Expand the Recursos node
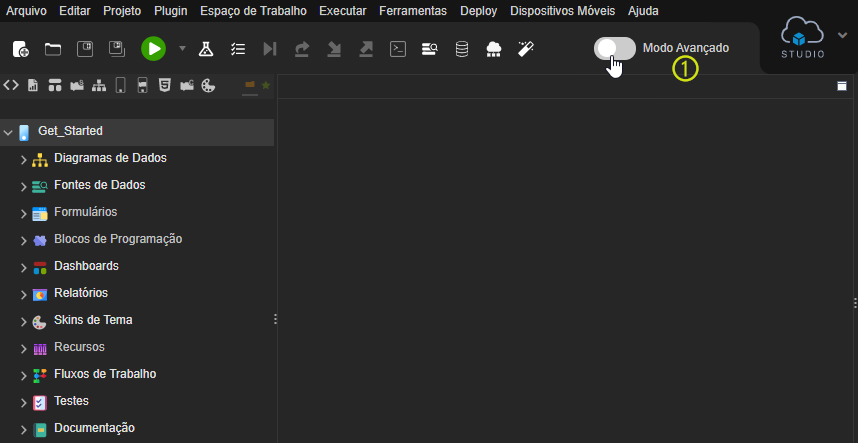The width and height of the screenshot is (858, 443). click(24, 349)
